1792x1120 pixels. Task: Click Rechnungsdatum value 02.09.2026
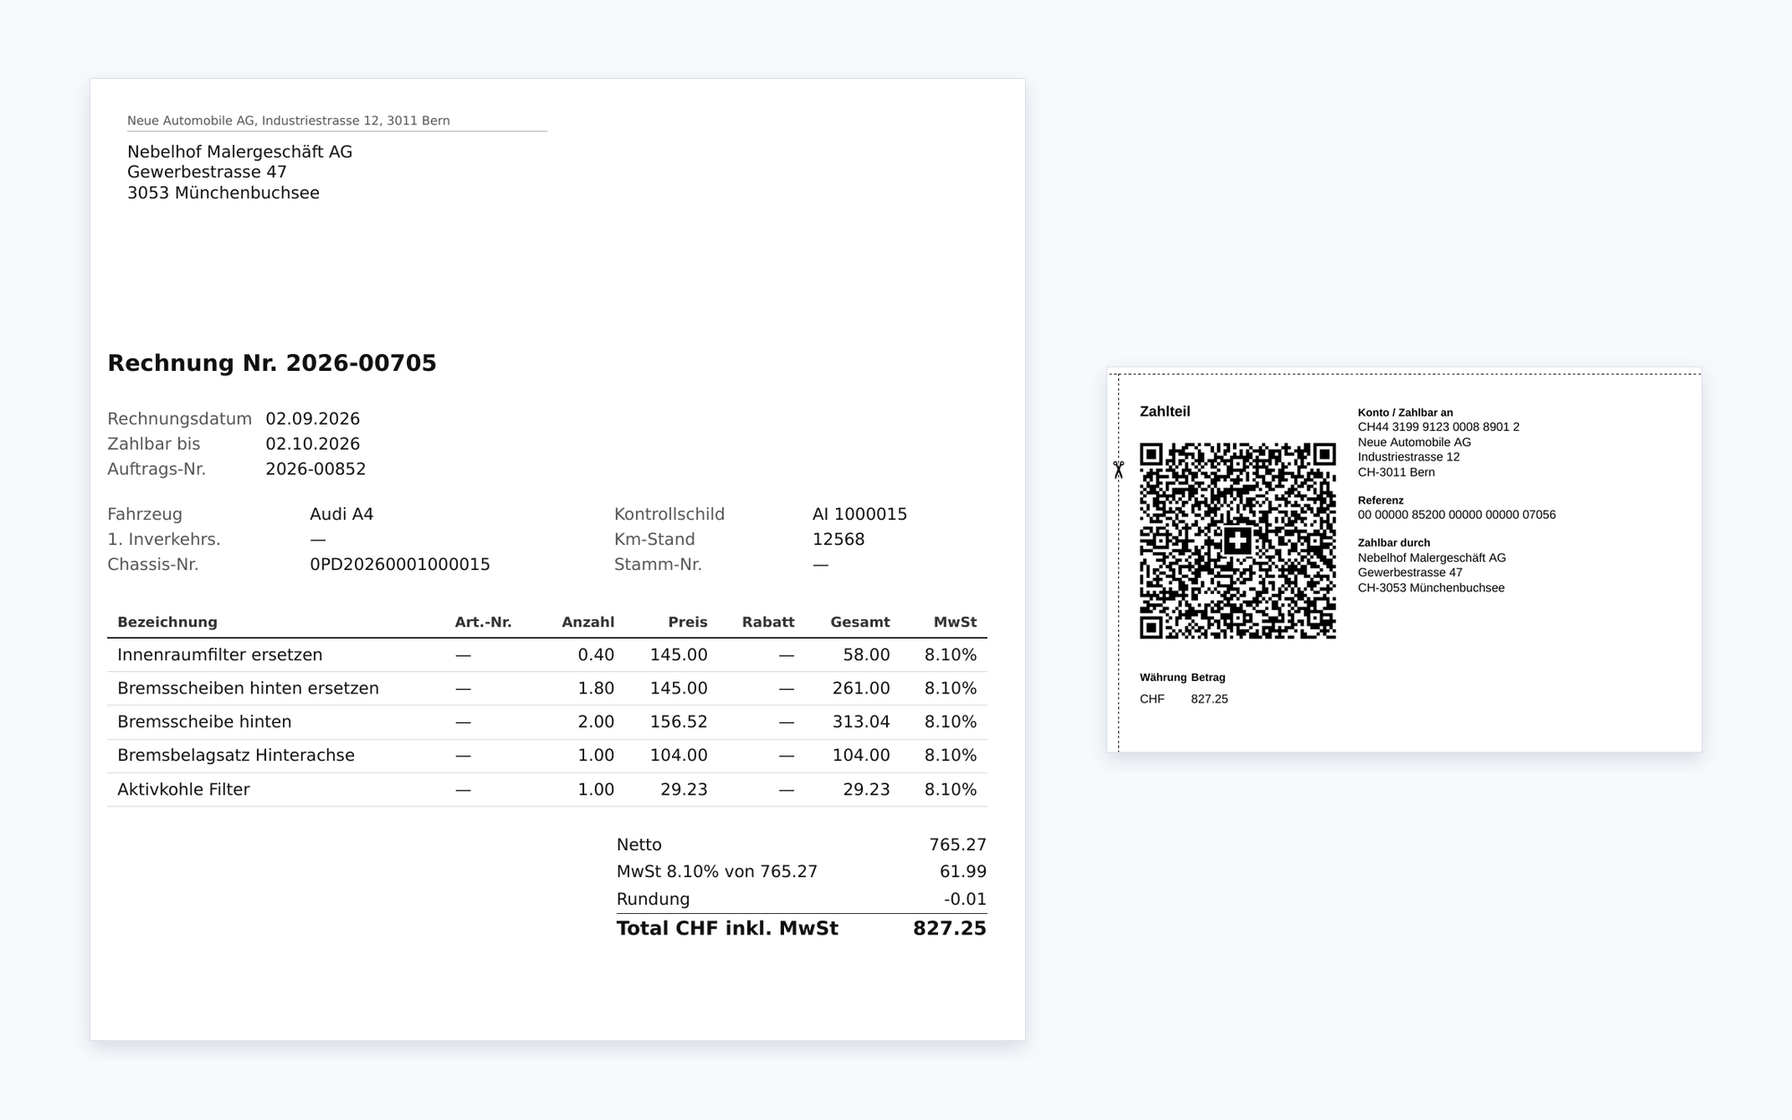pyautogui.click(x=313, y=419)
